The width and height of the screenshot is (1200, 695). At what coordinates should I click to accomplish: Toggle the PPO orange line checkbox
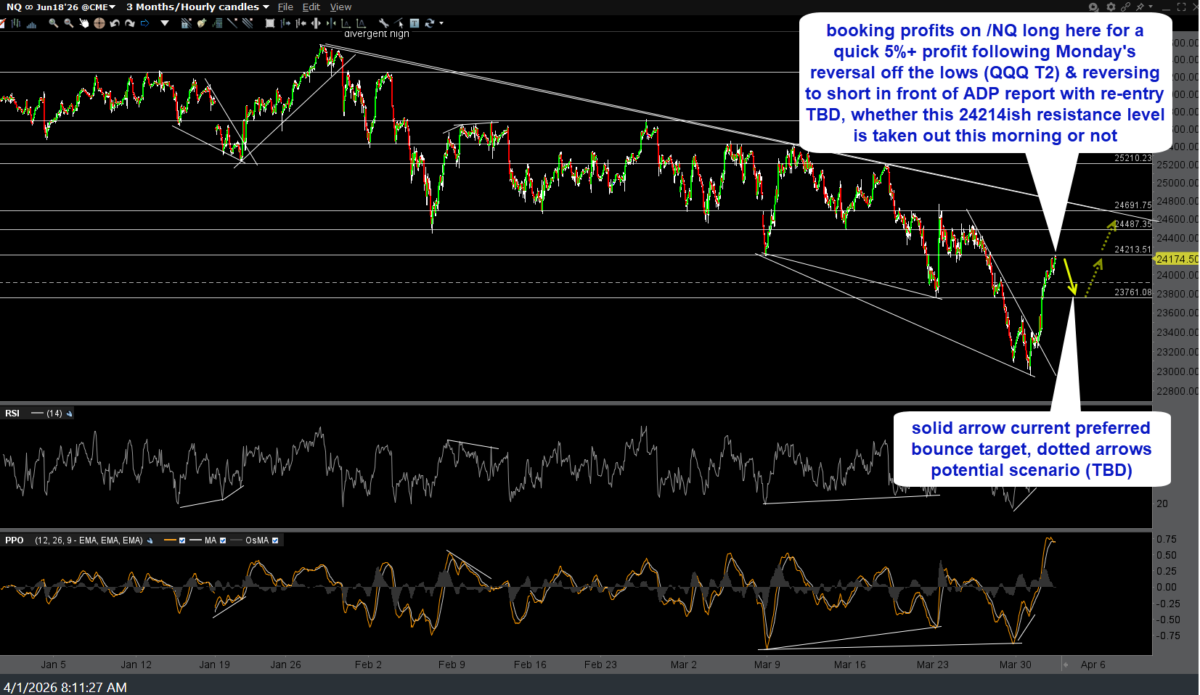182,540
